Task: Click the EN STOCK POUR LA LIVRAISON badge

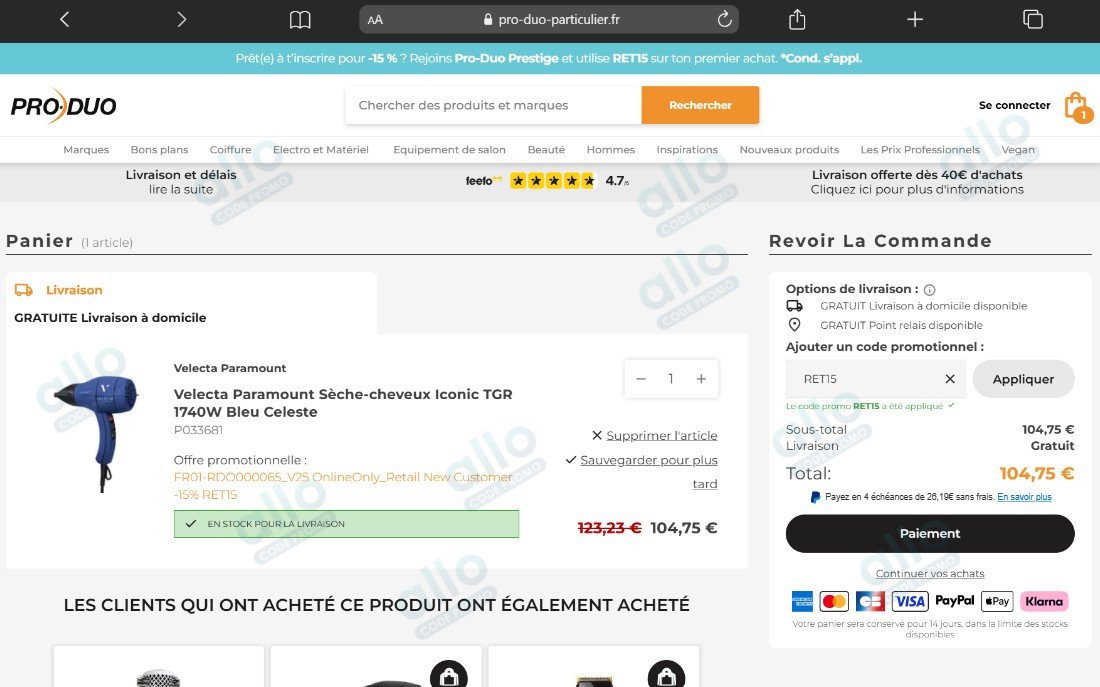Action: pyautogui.click(x=347, y=524)
